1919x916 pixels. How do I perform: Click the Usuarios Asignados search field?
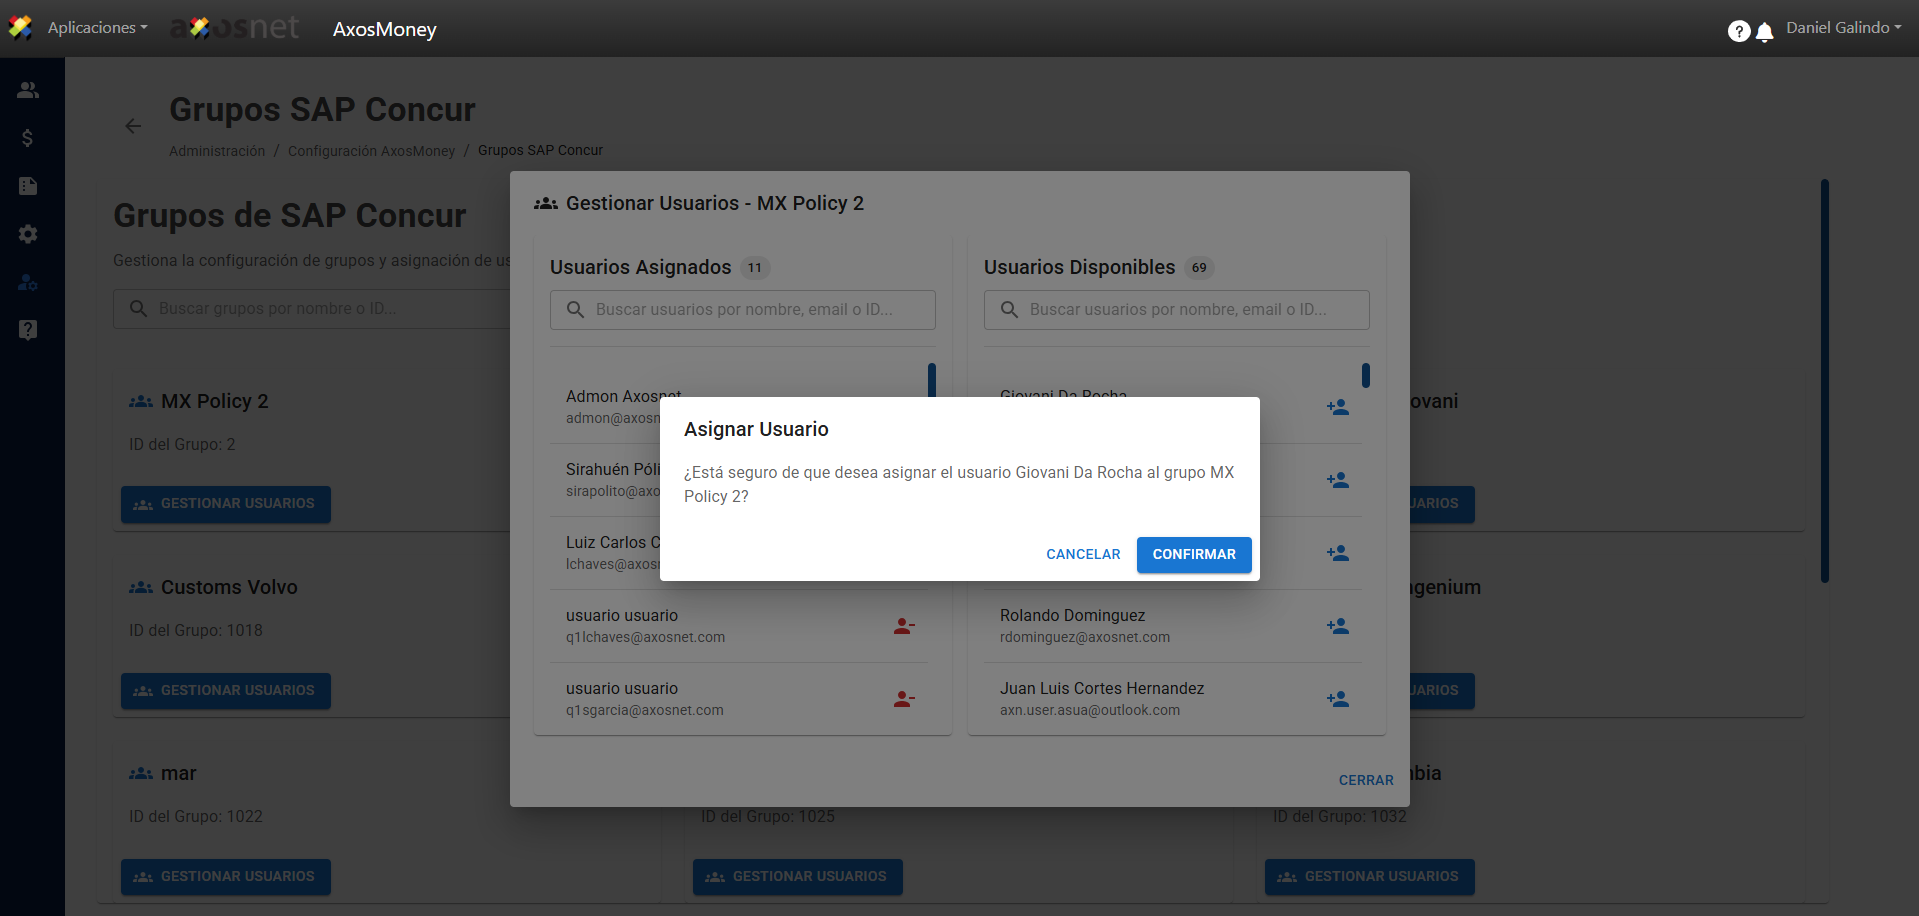pyautogui.click(x=743, y=310)
